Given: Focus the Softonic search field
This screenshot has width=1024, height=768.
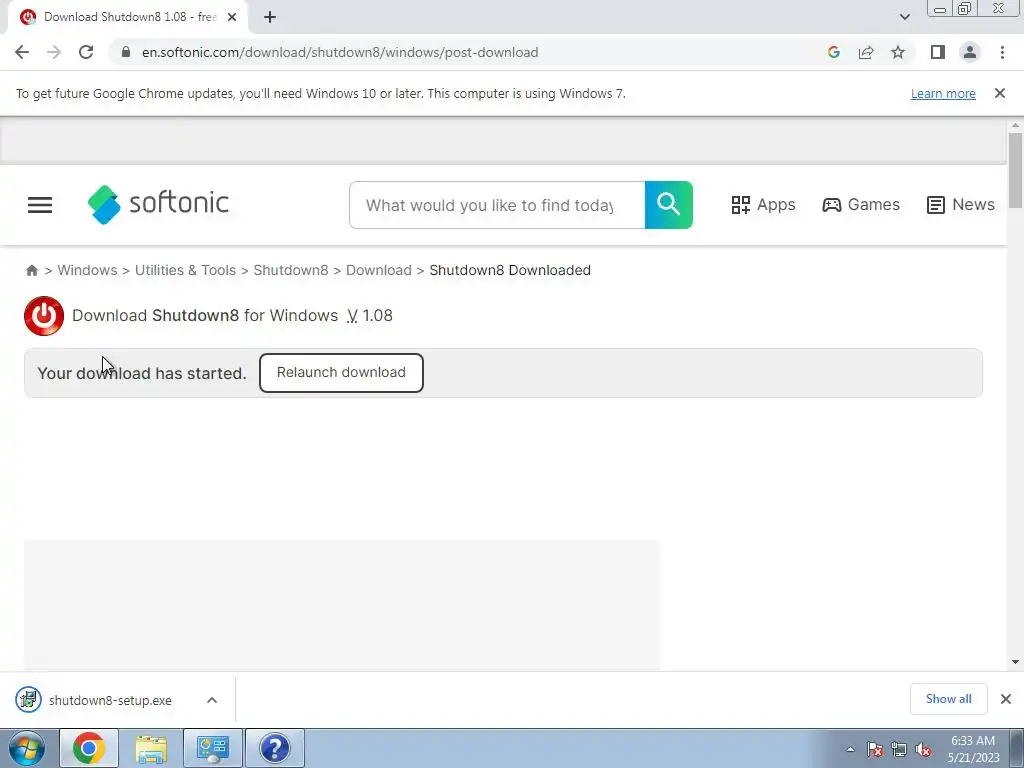Looking at the screenshot, I should pyautogui.click(x=497, y=205).
